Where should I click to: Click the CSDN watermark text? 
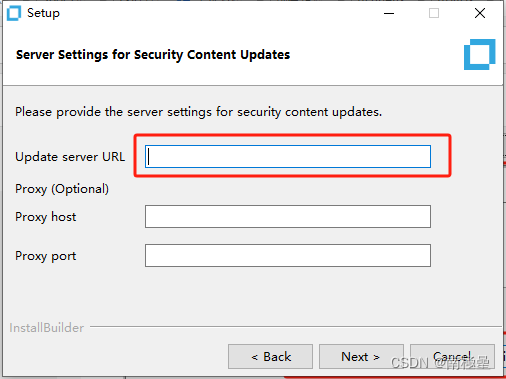(440, 363)
